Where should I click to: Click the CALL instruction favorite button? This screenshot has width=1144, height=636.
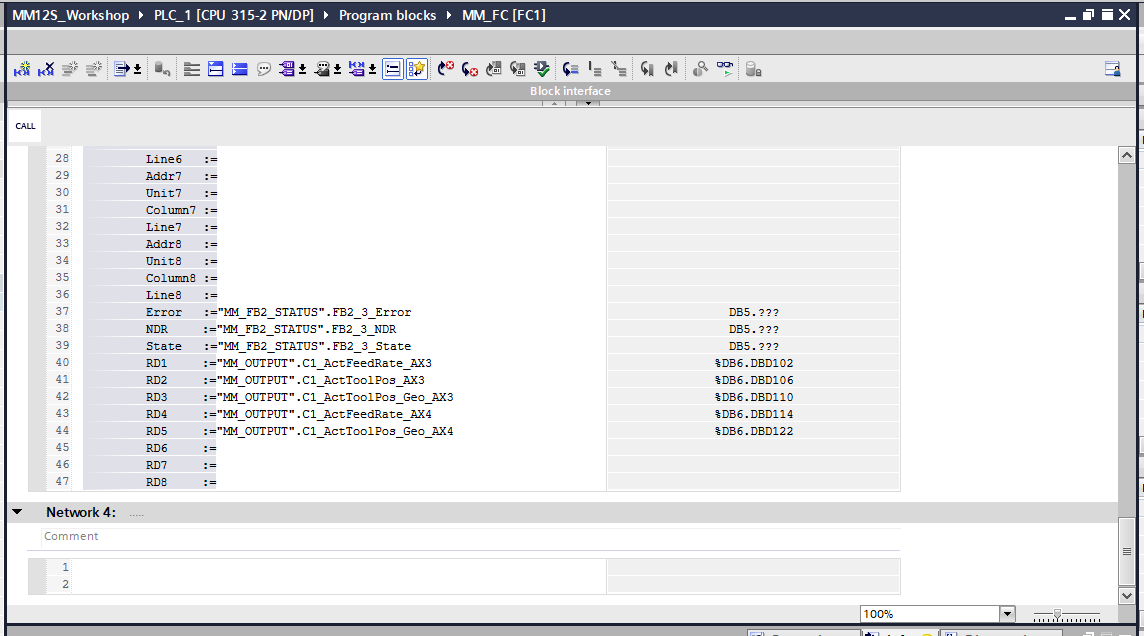click(x=25, y=126)
